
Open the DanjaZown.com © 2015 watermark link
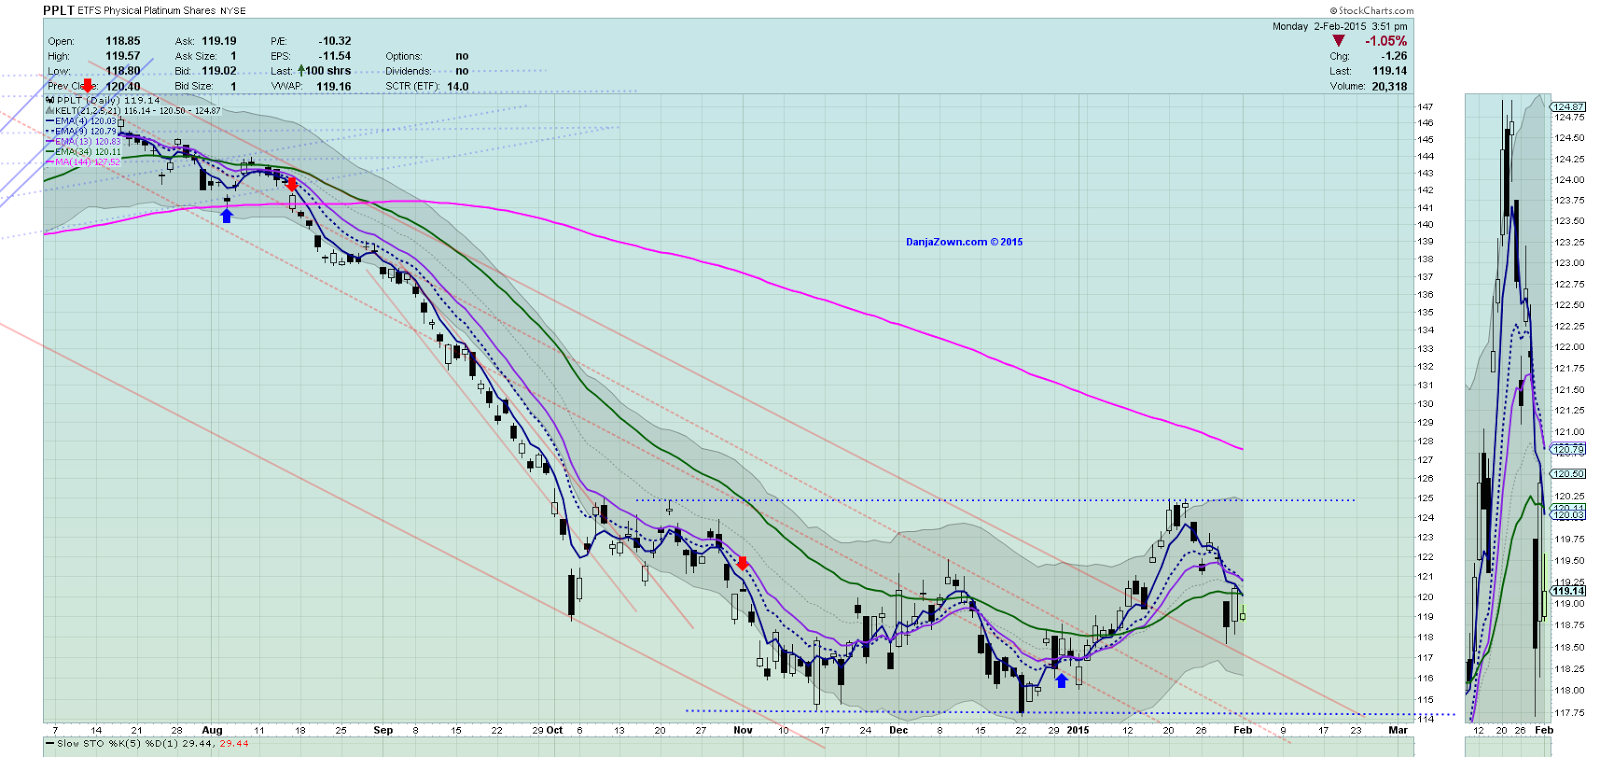pyautogui.click(x=964, y=242)
